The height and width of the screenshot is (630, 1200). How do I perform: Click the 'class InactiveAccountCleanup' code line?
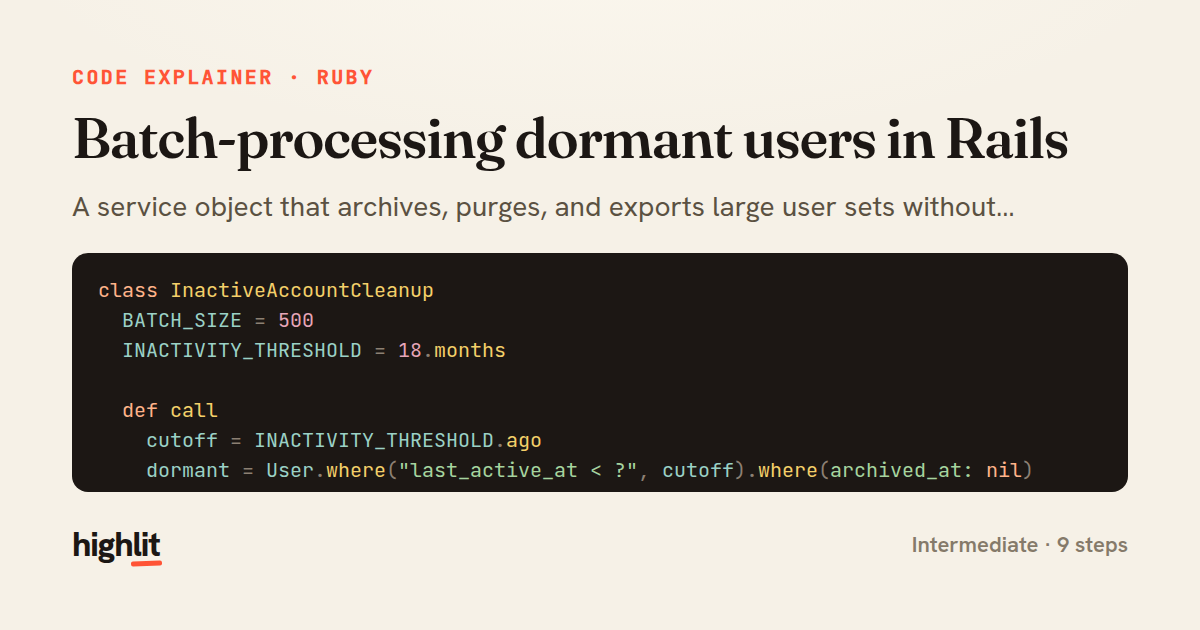coord(266,291)
